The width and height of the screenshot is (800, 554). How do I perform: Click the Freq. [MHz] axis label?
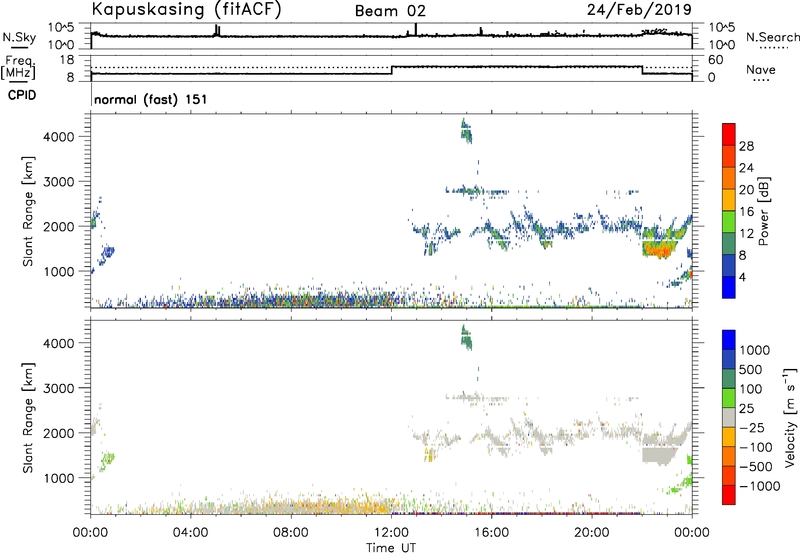(19, 68)
